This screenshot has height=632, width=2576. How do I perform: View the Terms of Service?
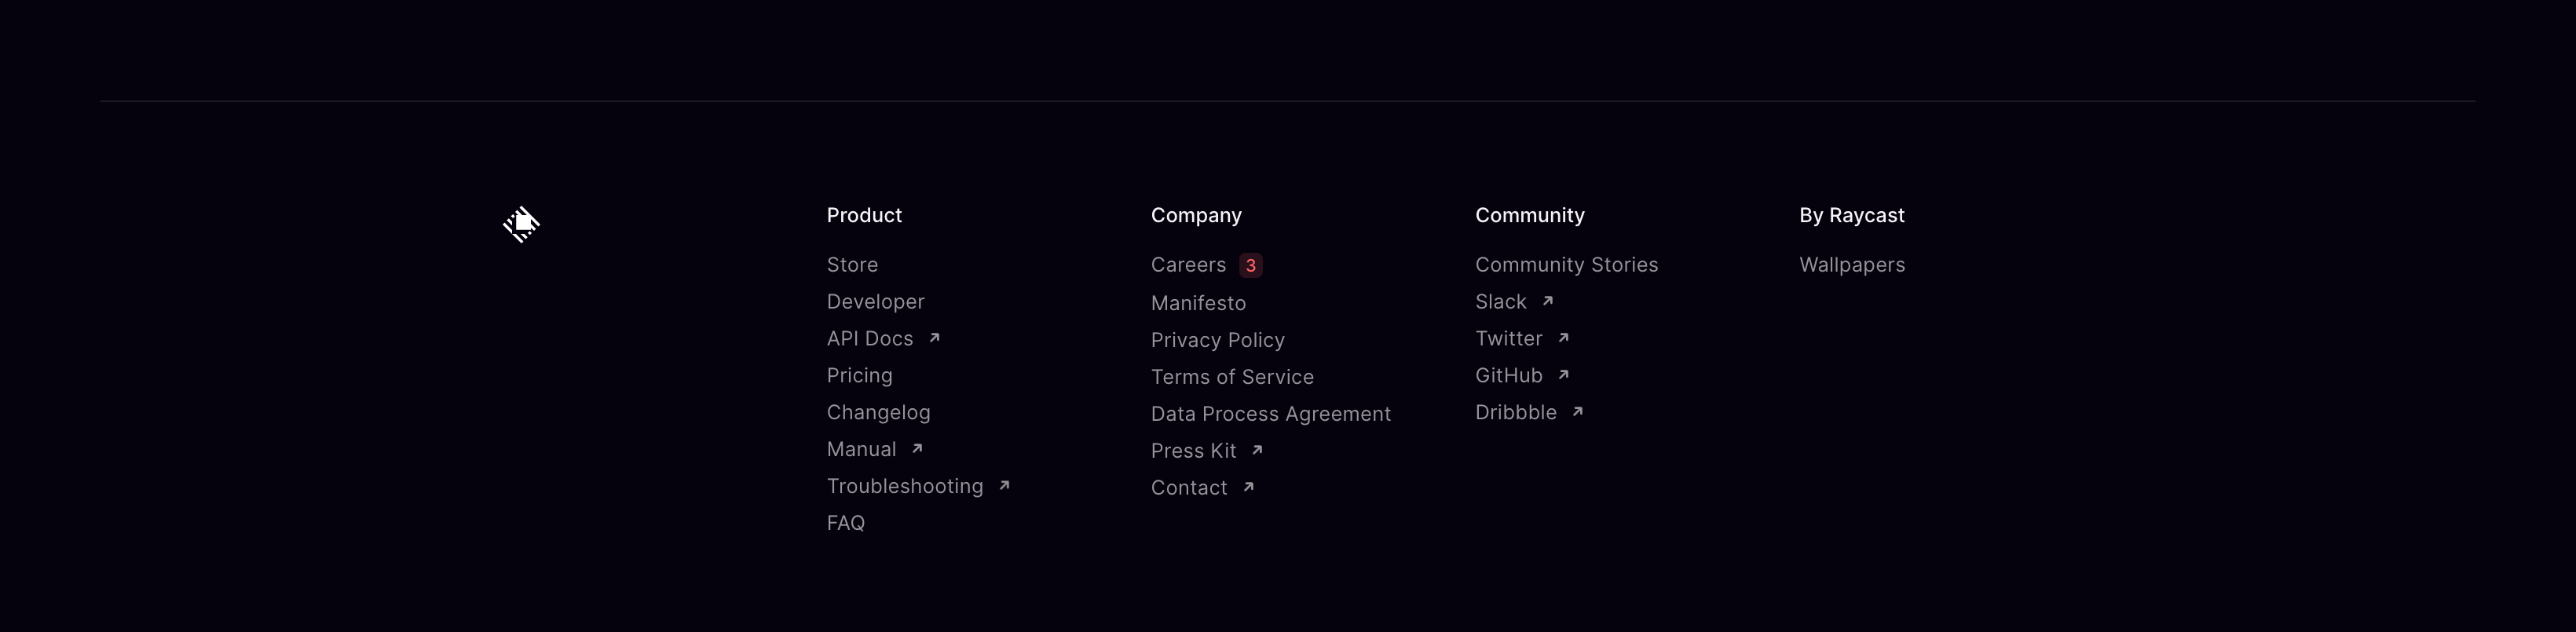coord(1232,377)
